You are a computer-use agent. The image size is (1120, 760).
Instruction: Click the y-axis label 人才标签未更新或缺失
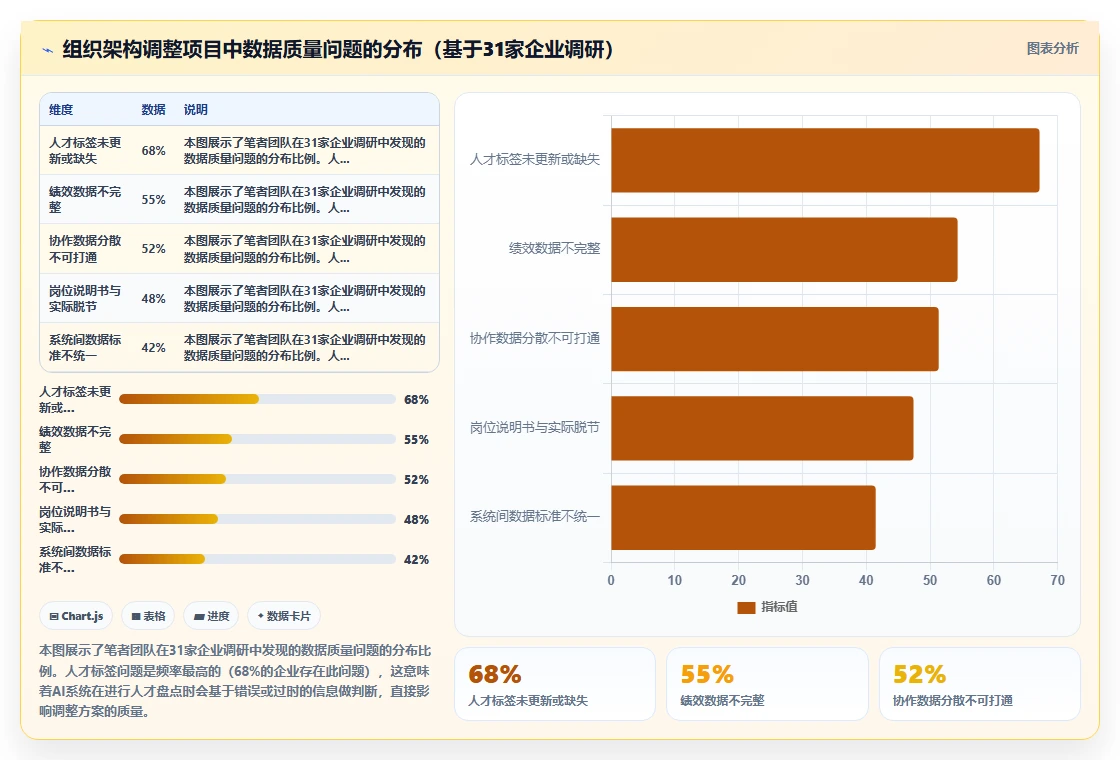534,159
